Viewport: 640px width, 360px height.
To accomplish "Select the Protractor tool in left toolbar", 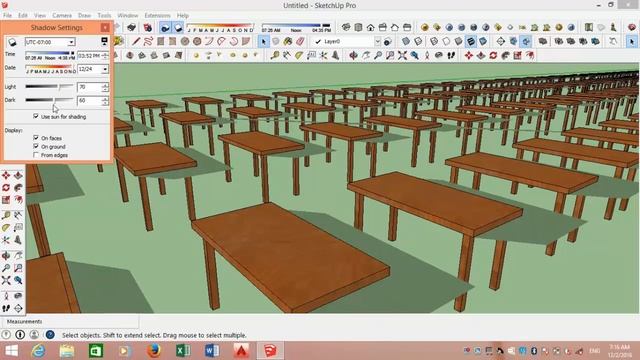I will coord(6,227).
